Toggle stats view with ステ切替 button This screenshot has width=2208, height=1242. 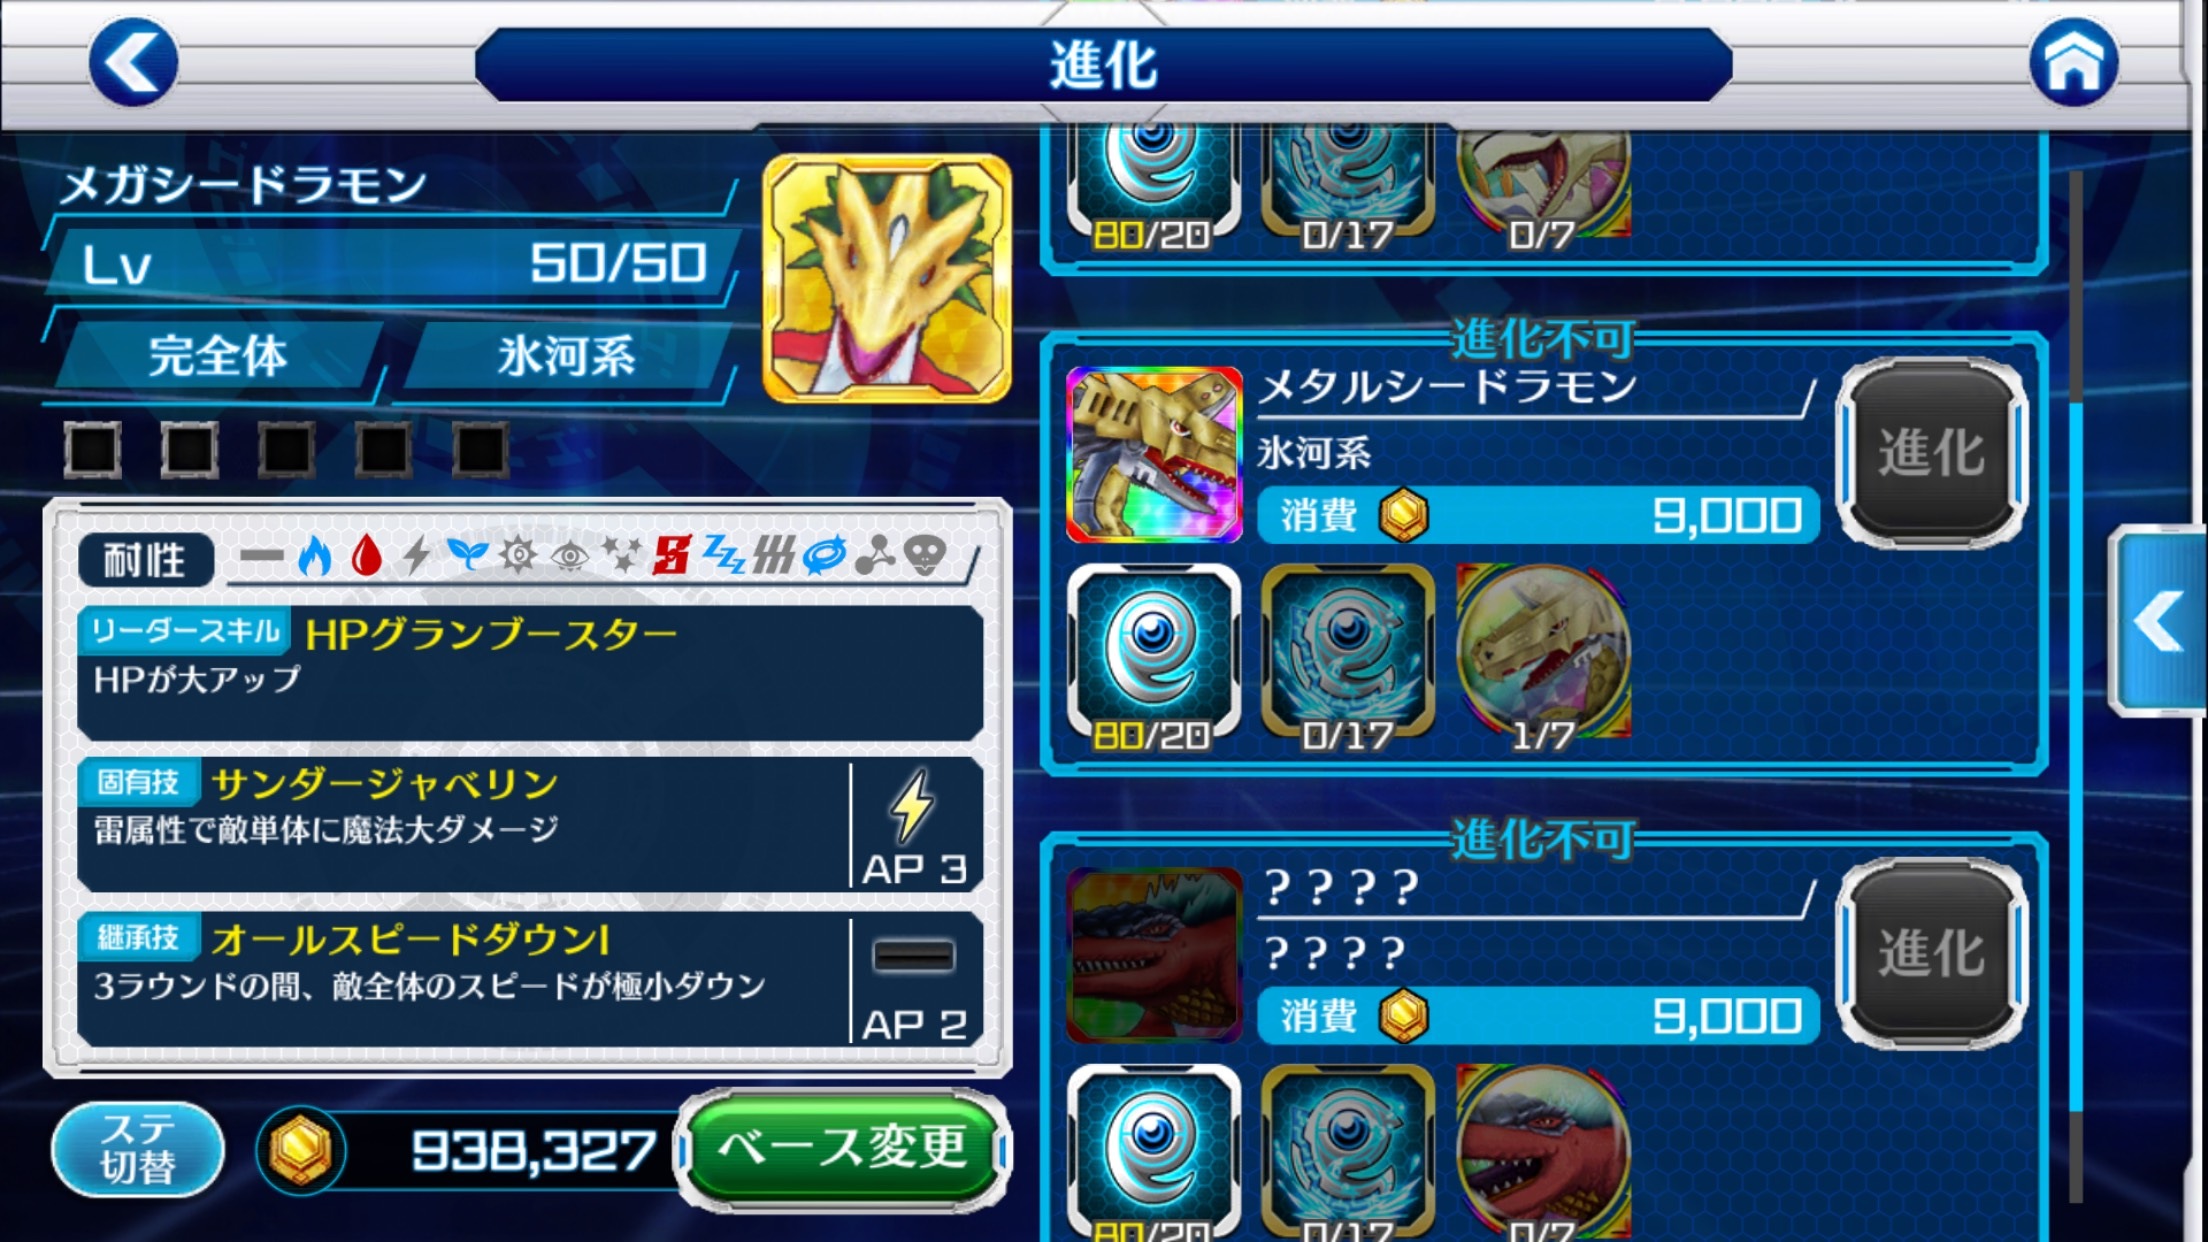point(138,1149)
